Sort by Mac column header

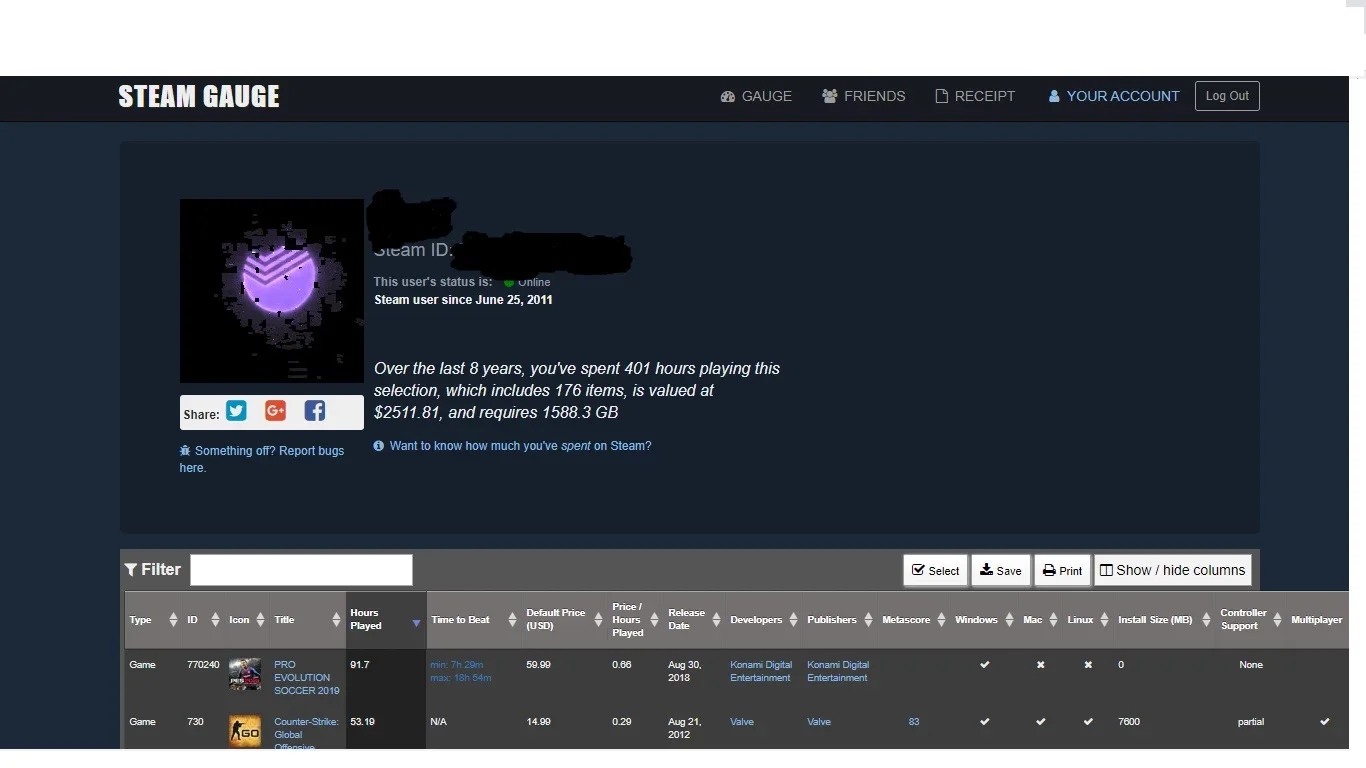1040,620
